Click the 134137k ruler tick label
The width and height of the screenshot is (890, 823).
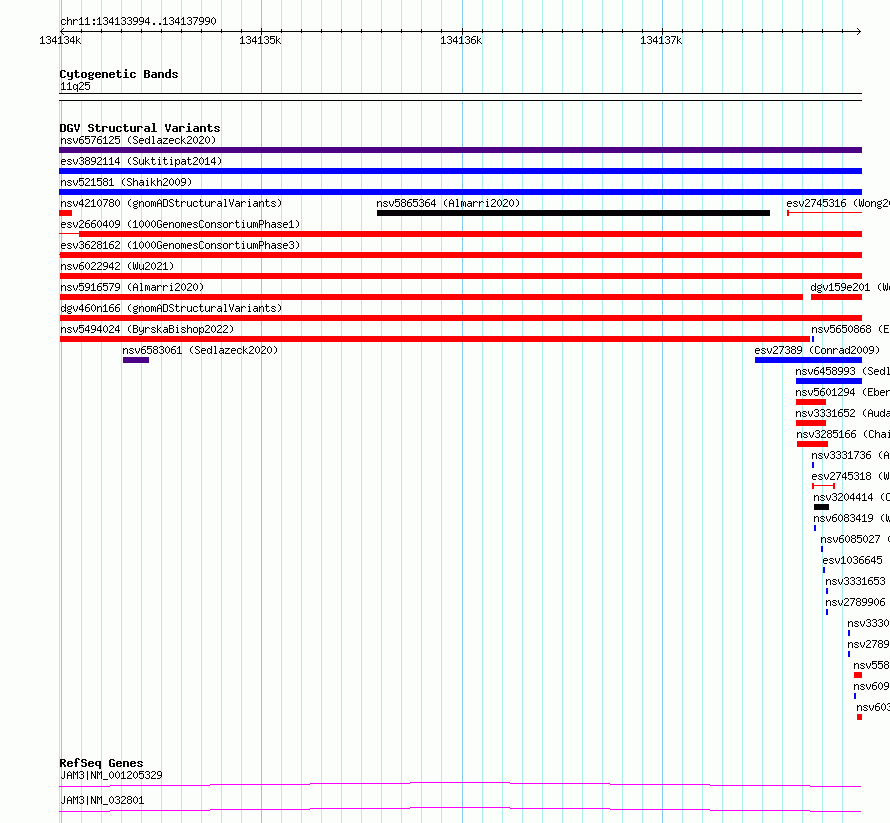click(661, 40)
